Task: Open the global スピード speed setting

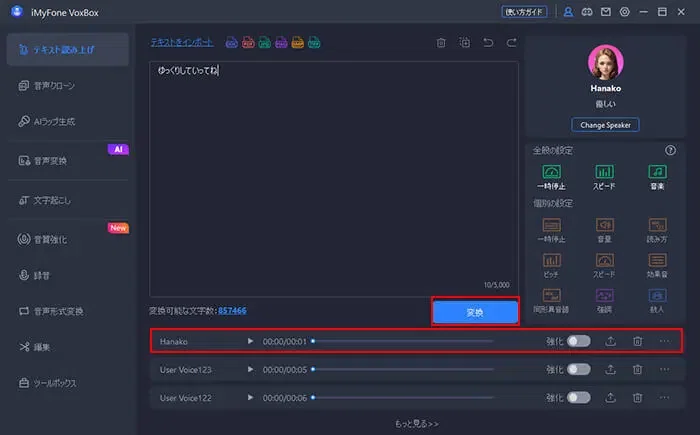Action: (604, 177)
